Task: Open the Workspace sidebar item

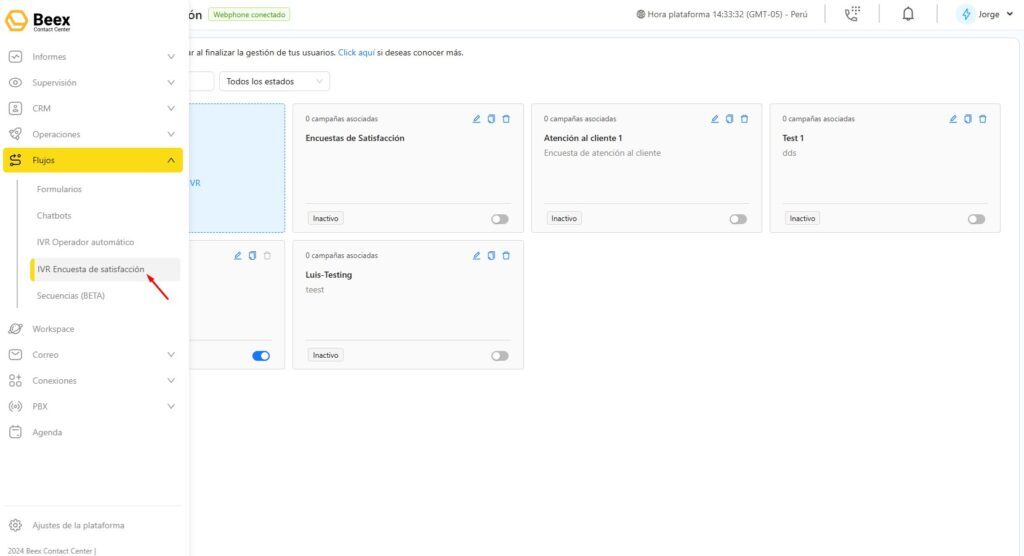Action: (x=53, y=329)
